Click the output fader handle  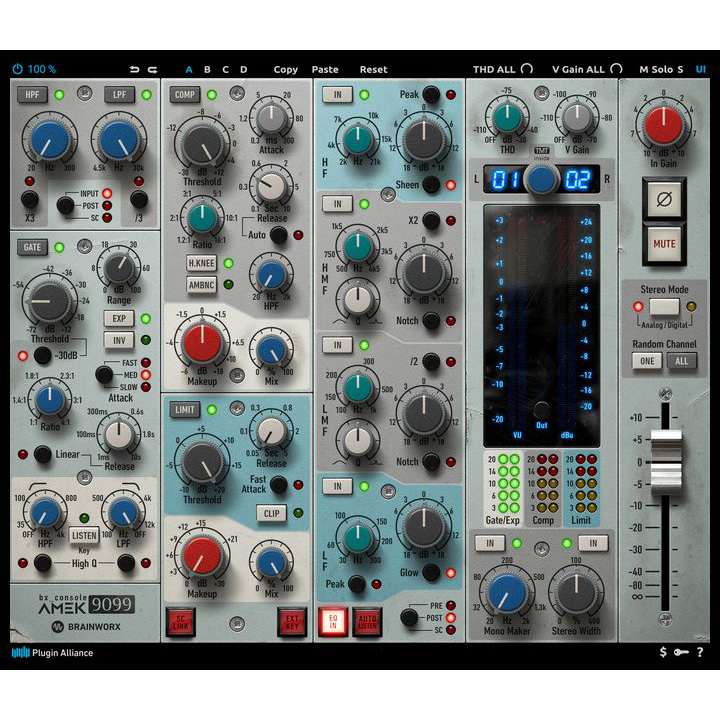click(x=666, y=462)
